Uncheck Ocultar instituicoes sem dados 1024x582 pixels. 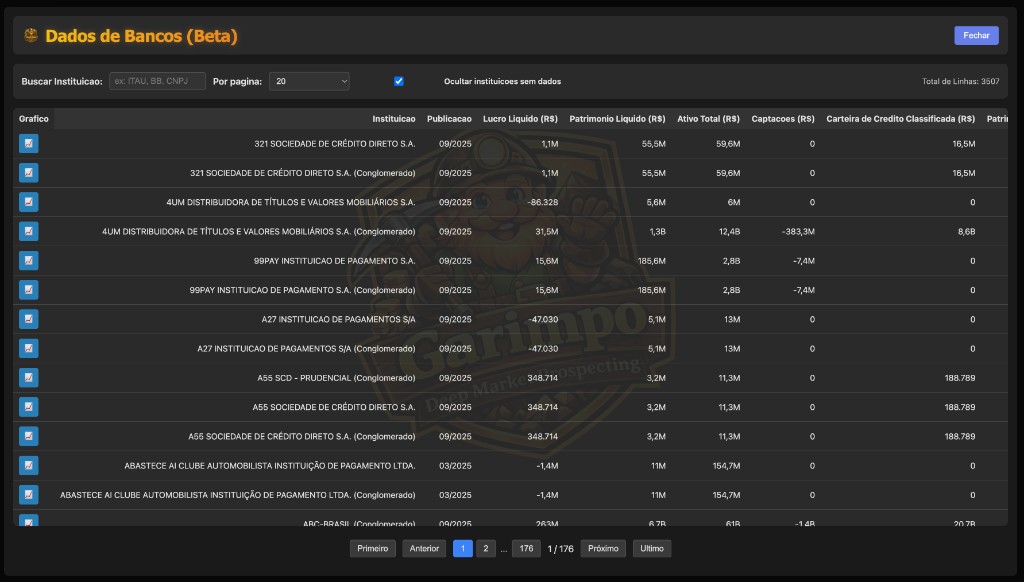399,81
